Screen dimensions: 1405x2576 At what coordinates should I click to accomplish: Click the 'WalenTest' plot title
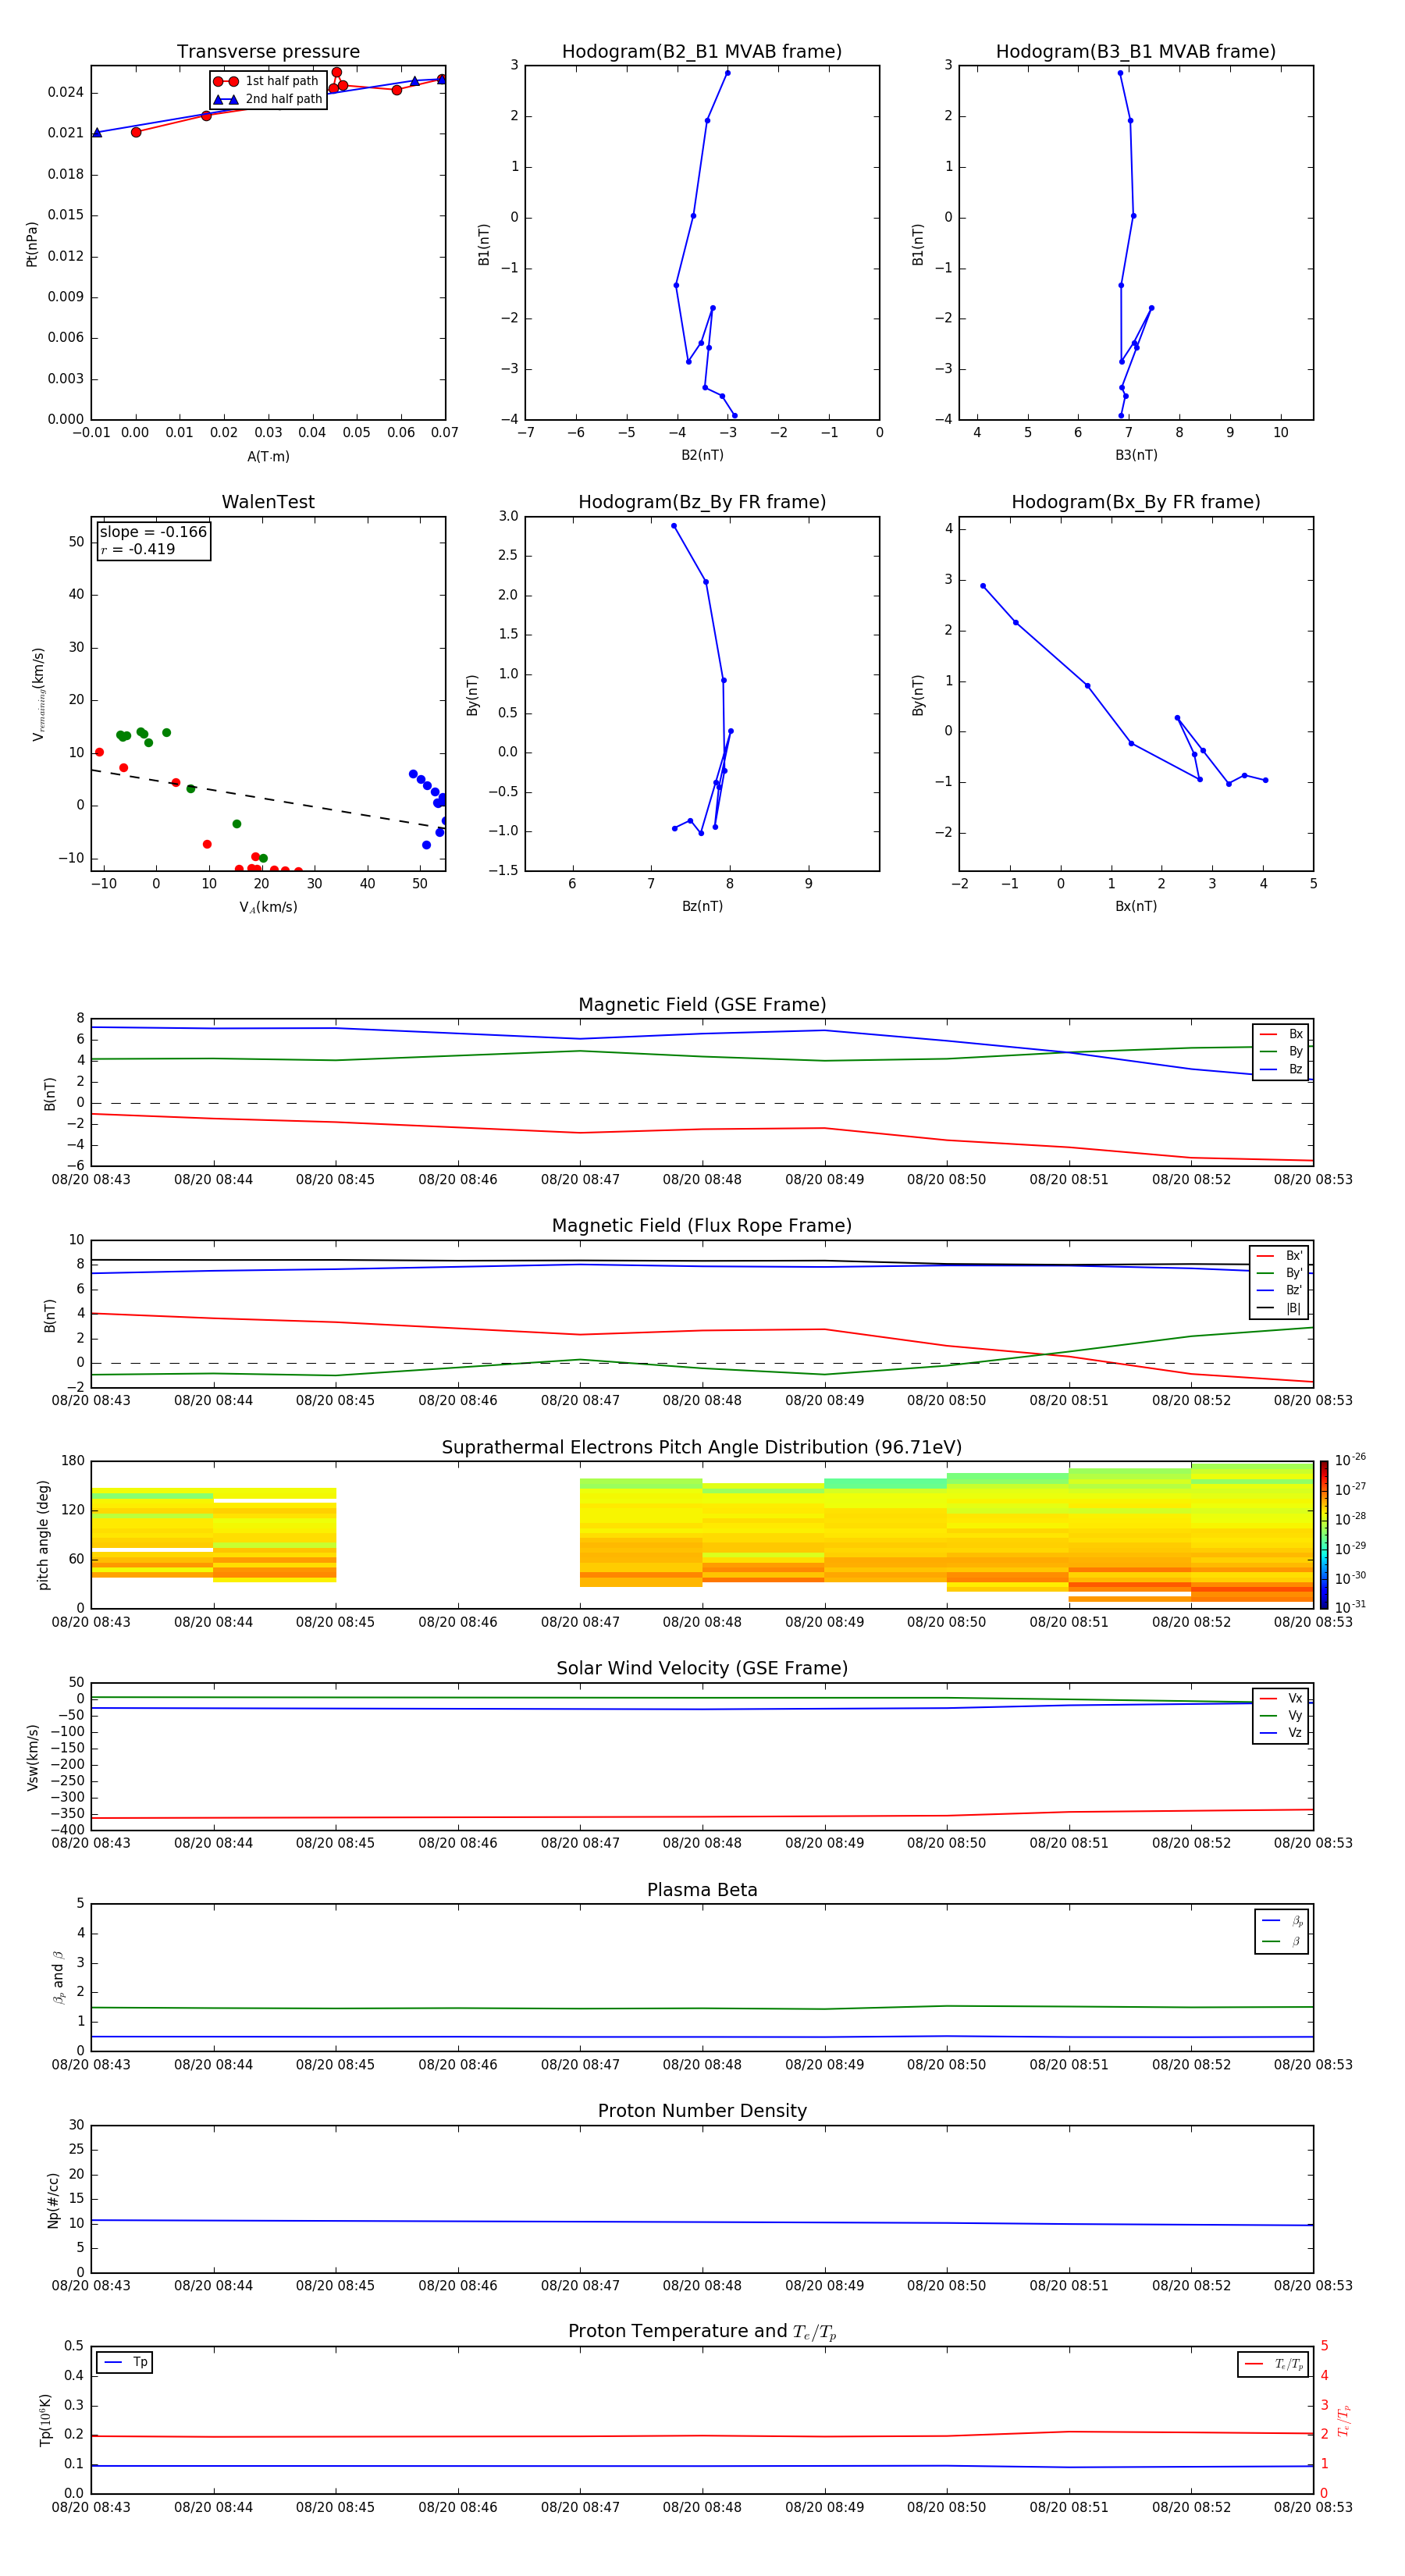268,502
